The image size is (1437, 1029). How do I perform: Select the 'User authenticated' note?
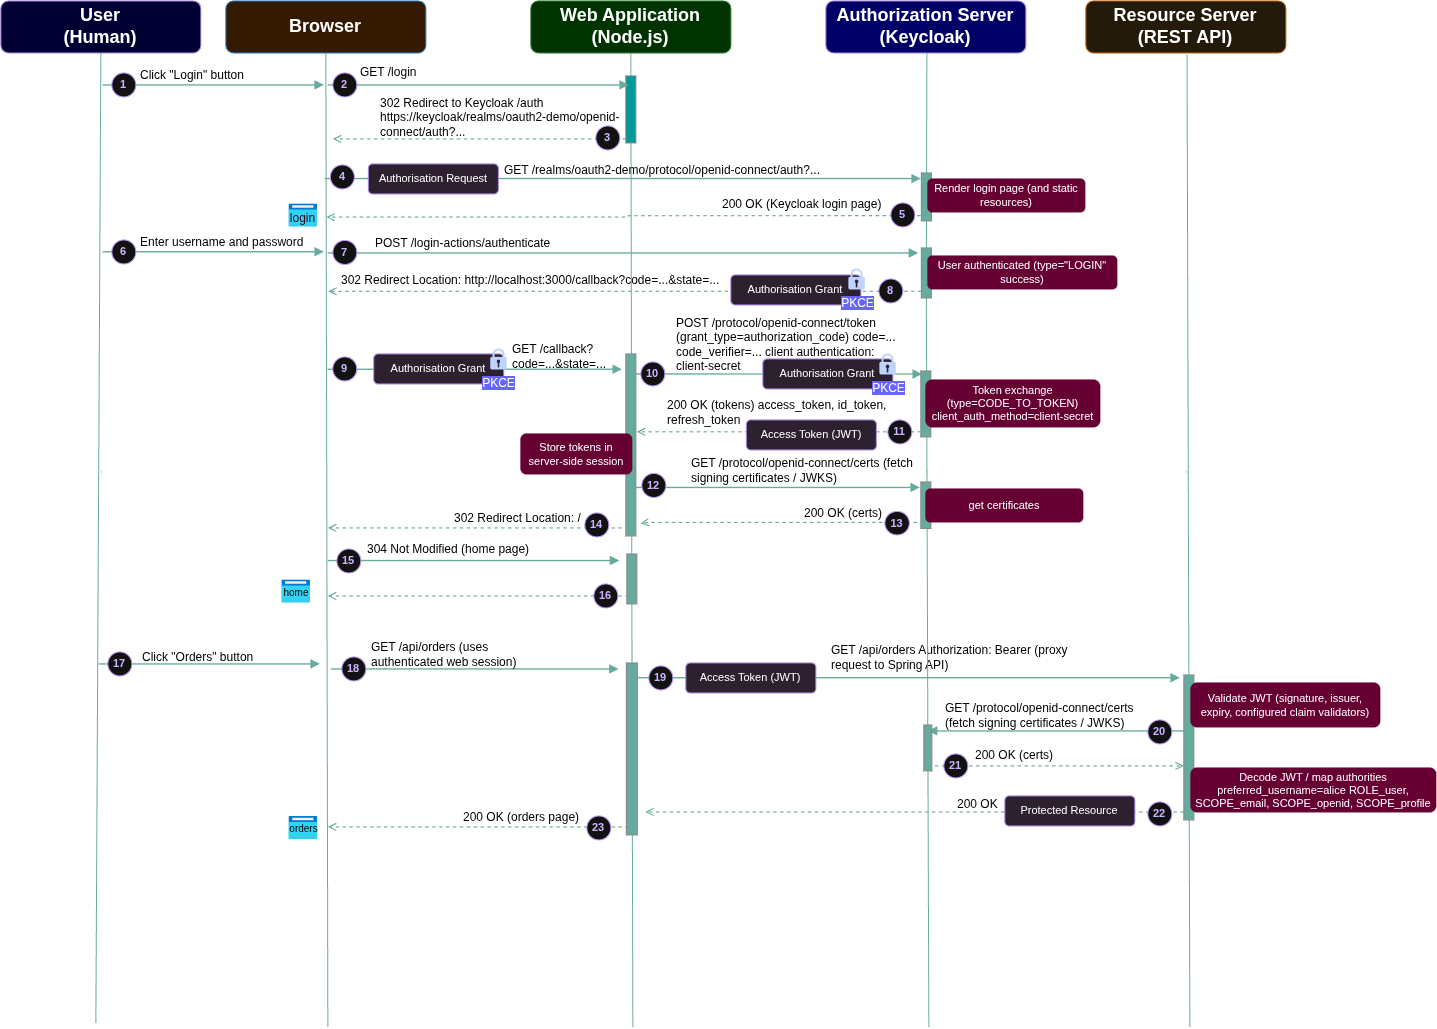(x=1022, y=272)
